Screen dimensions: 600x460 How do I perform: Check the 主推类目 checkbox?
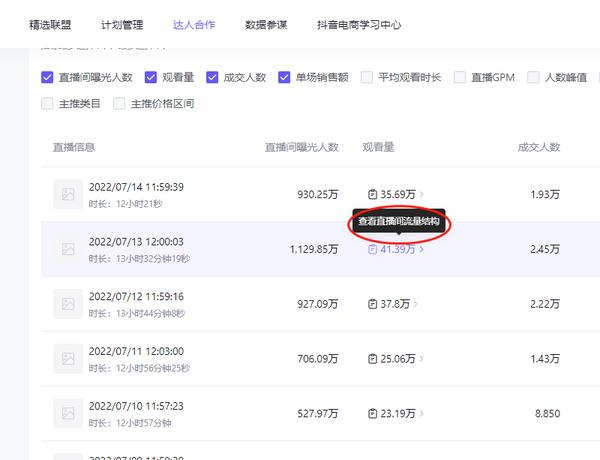(47, 104)
